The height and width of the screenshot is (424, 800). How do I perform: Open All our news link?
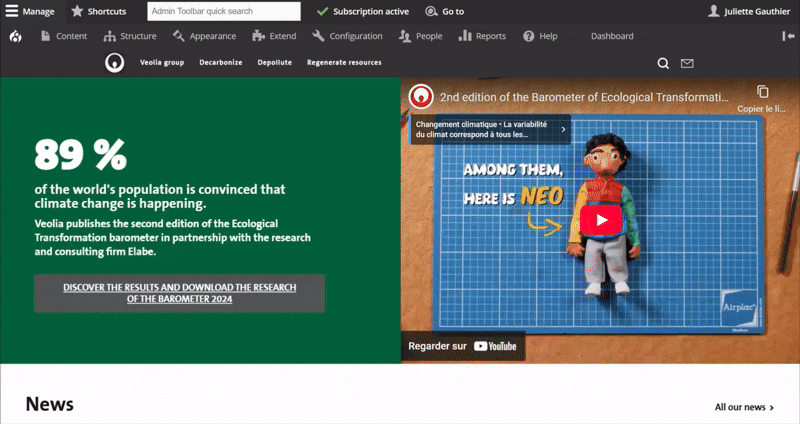pyautogui.click(x=744, y=407)
